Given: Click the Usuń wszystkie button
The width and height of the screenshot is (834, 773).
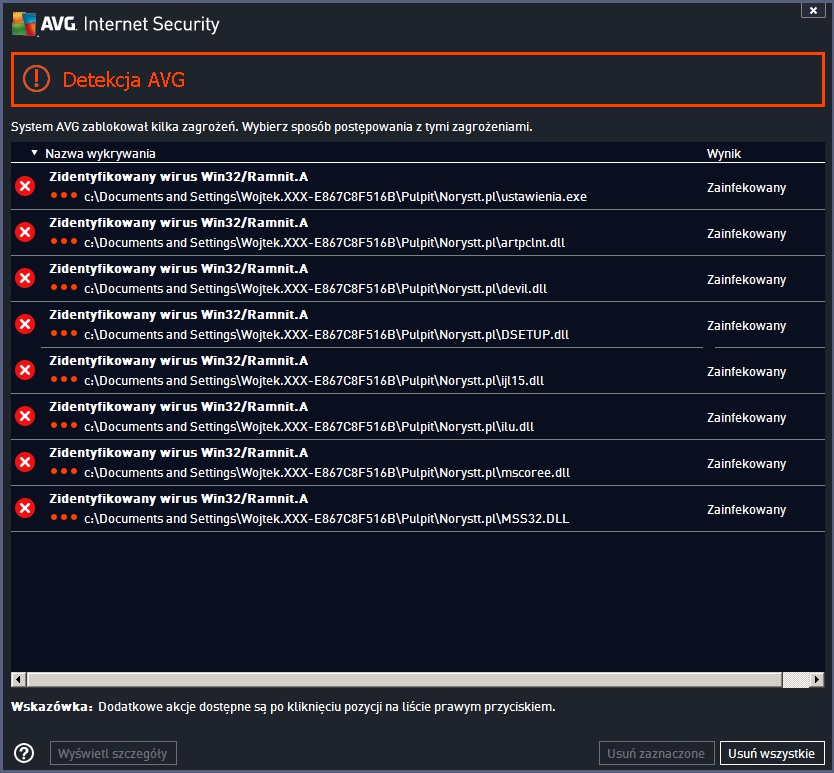Looking at the screenshot, I should coord(772,753).
